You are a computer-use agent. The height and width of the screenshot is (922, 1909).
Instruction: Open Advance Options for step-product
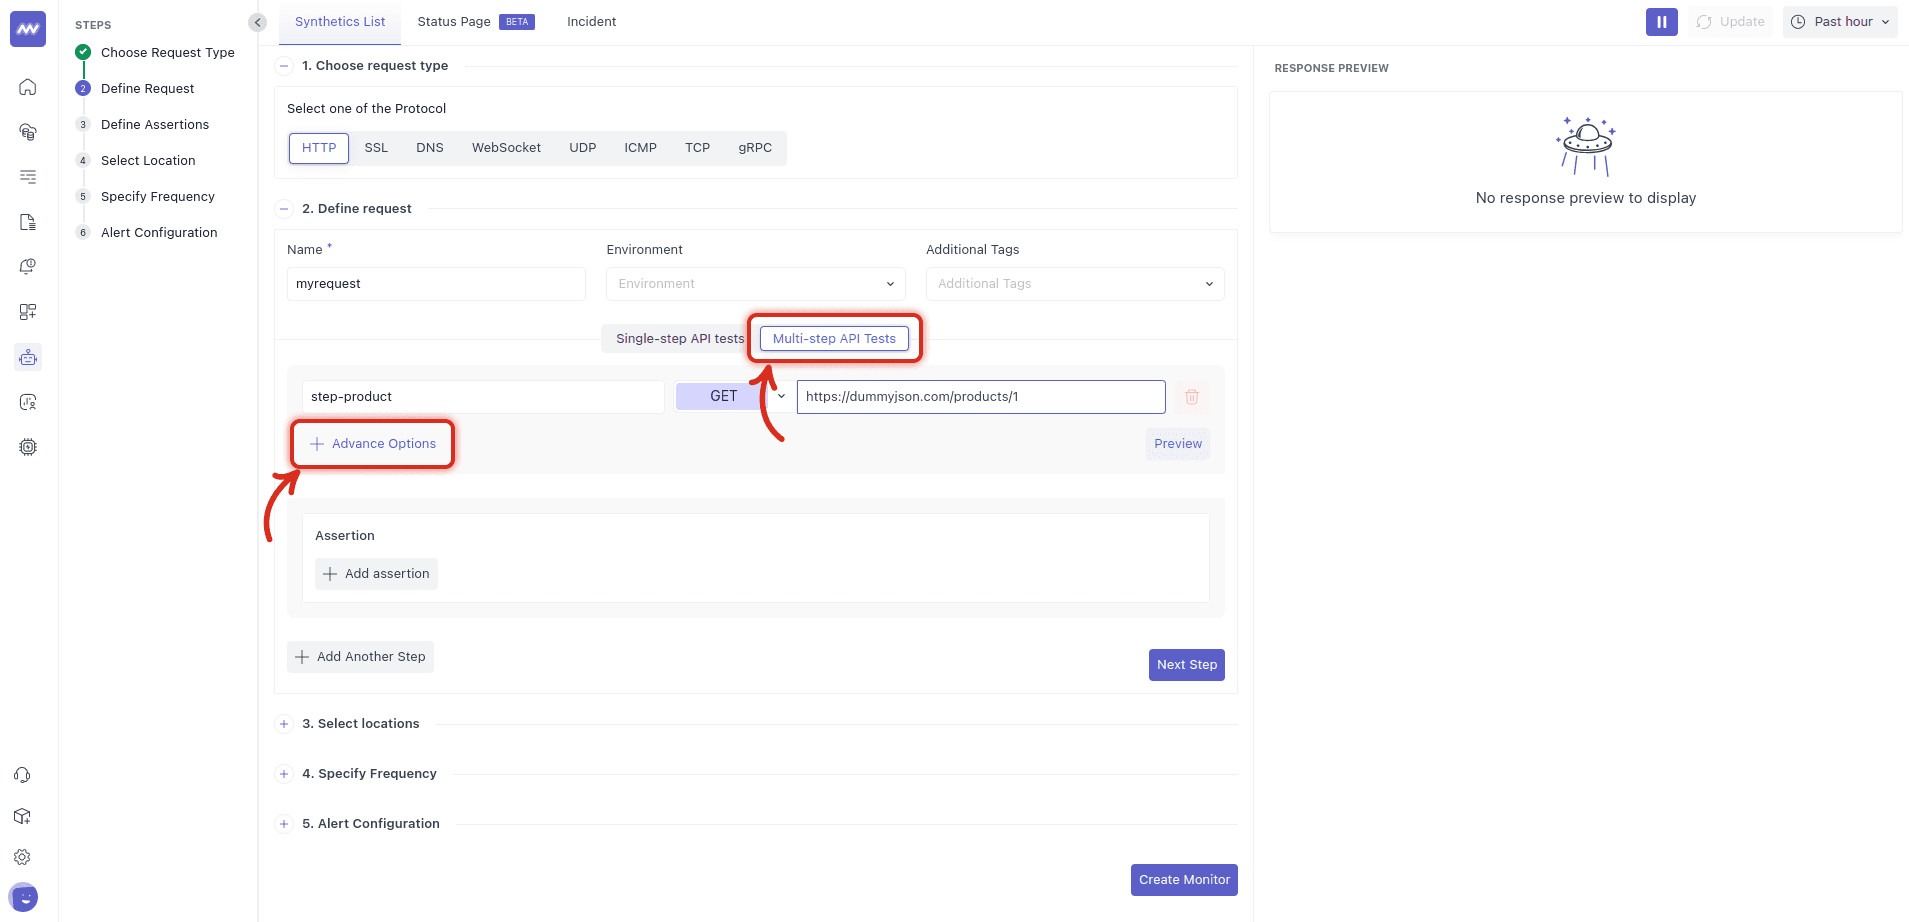(372, 443)
